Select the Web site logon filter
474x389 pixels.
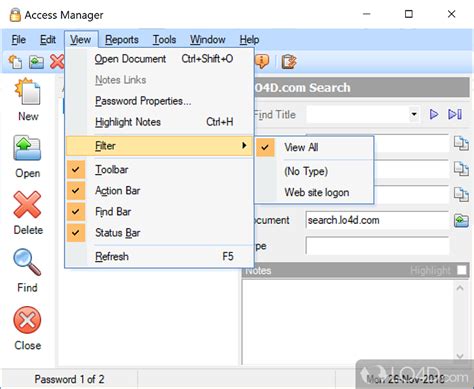[314, 192]
